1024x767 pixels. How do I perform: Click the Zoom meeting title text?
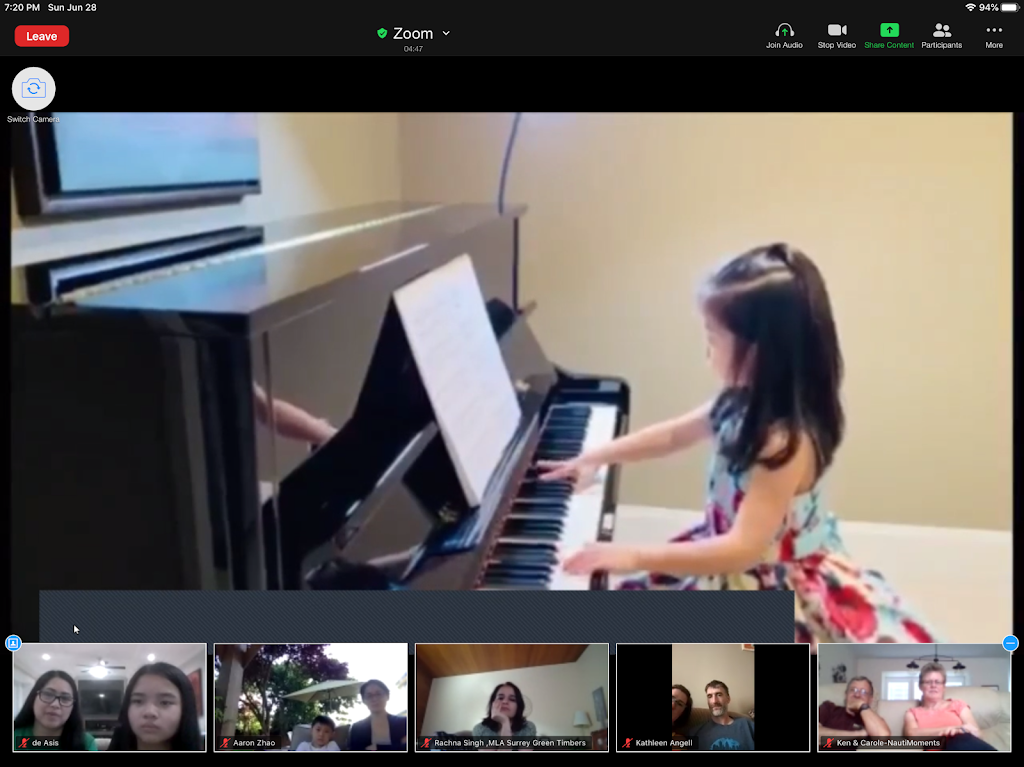point(413,33)
